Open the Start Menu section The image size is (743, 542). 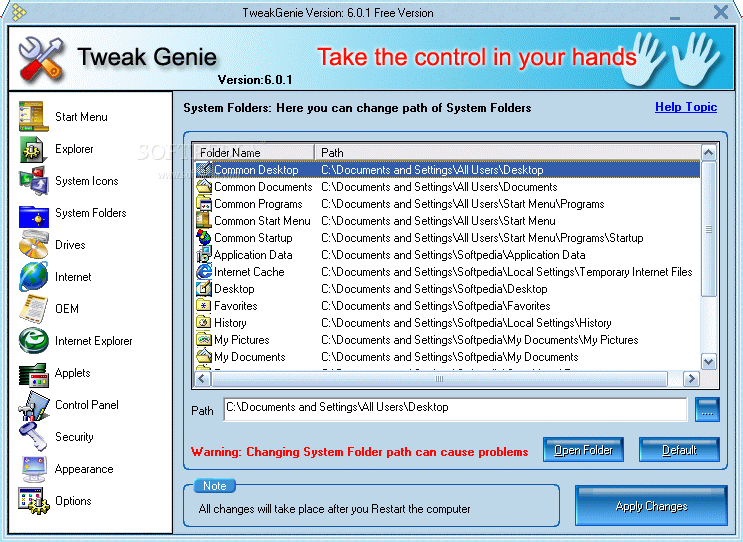(x=81, y=117)
